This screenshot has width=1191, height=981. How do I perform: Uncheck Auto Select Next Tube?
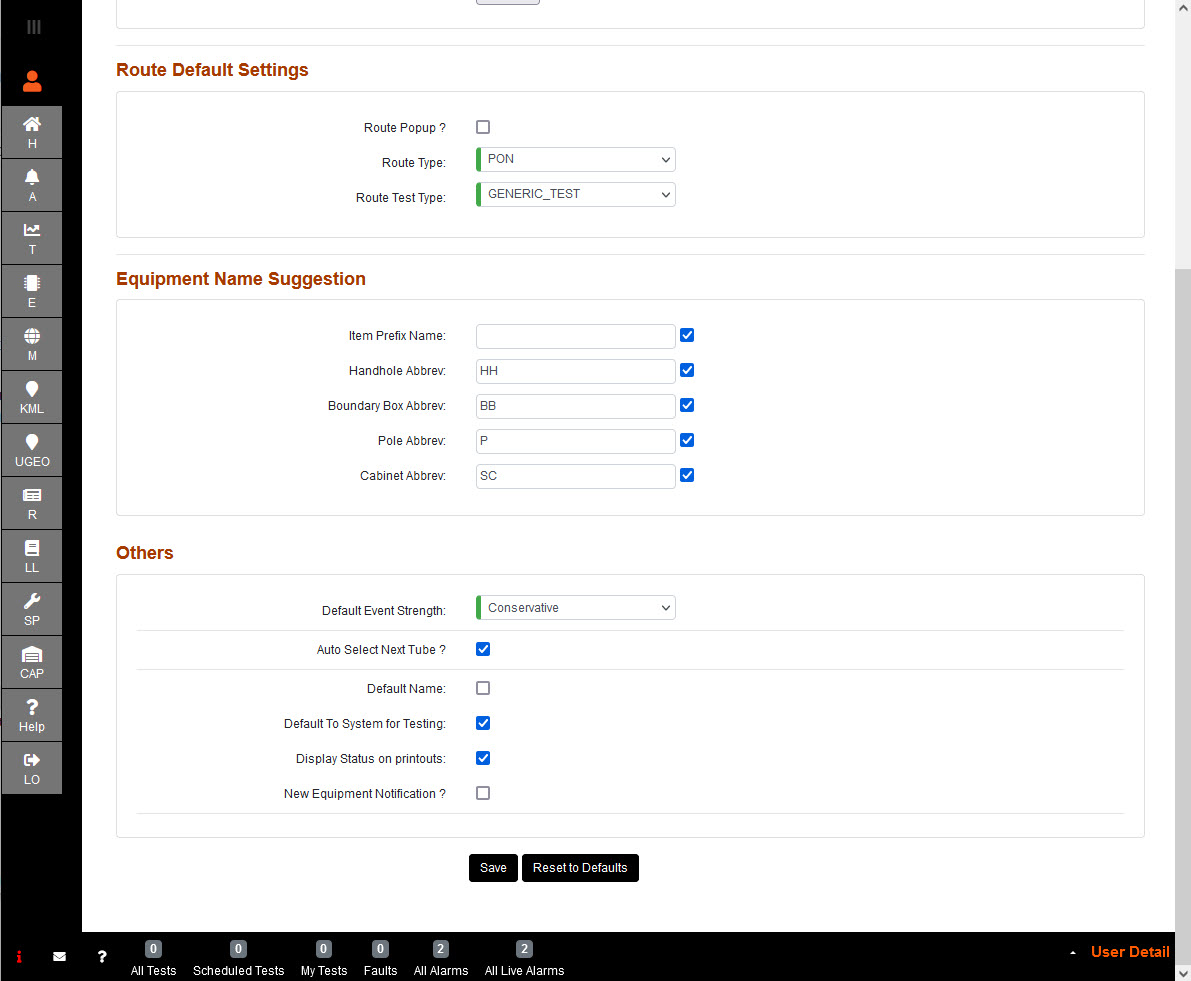[483, 649]
